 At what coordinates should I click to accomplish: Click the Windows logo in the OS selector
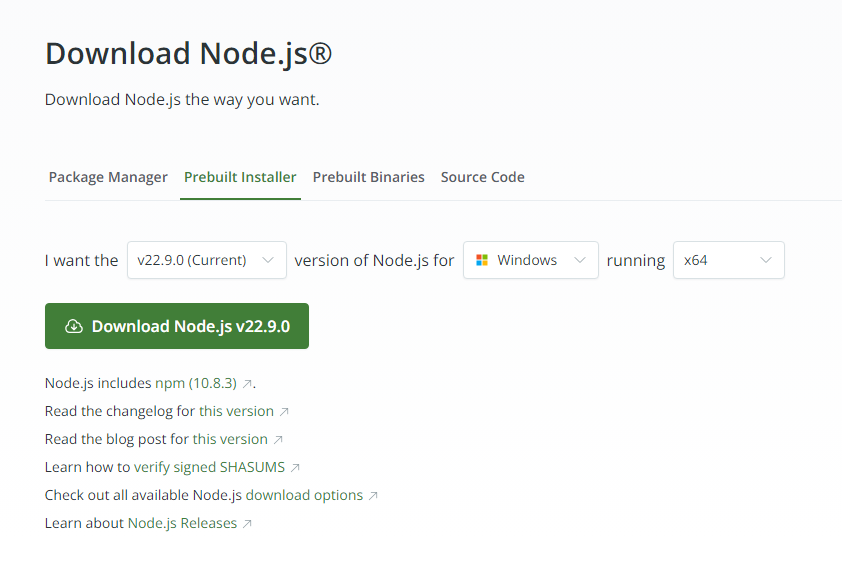(x=481, y=260)
